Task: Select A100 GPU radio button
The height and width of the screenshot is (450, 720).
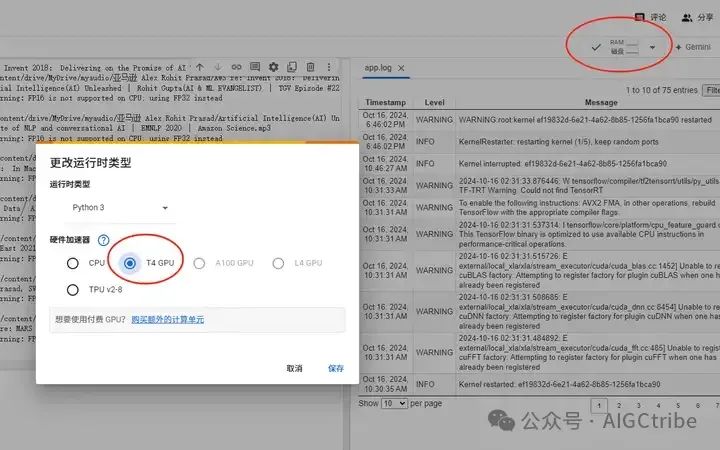Action: pos(199,263)
